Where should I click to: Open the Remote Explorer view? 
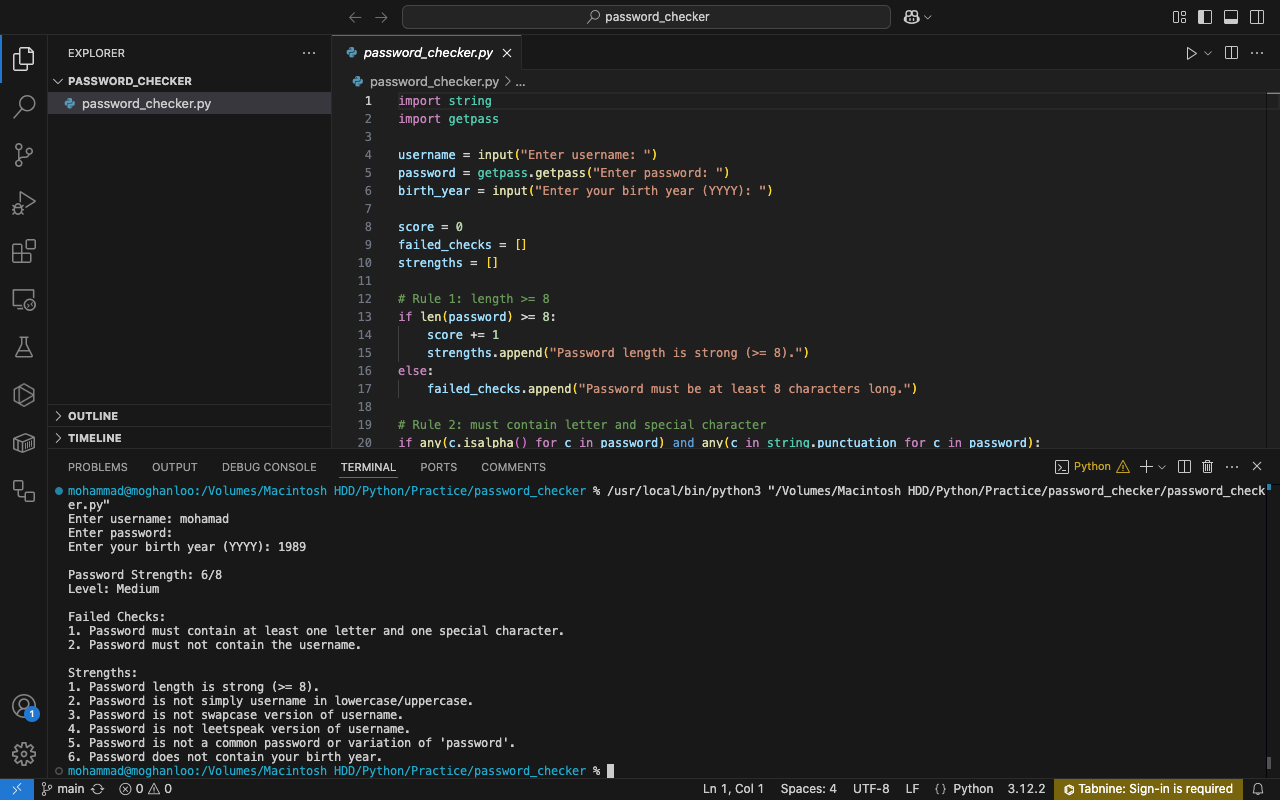click(x=24, y=299)
